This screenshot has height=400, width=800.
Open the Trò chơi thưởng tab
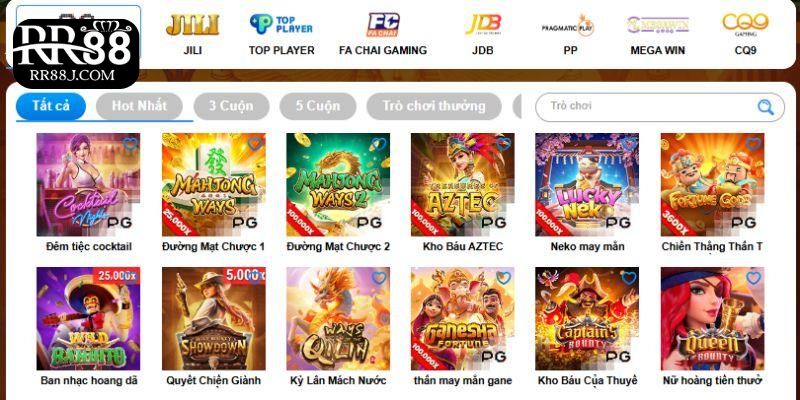(x=434, y=106)
